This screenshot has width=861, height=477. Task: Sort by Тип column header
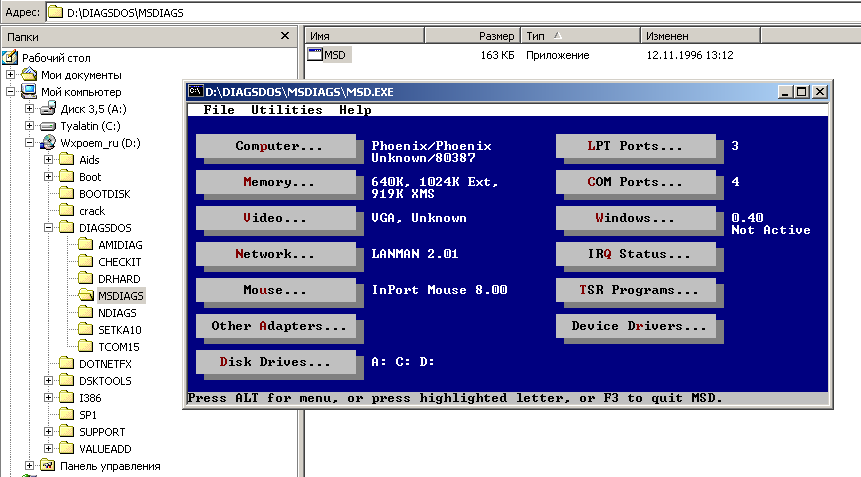click(x=580, y=36)
